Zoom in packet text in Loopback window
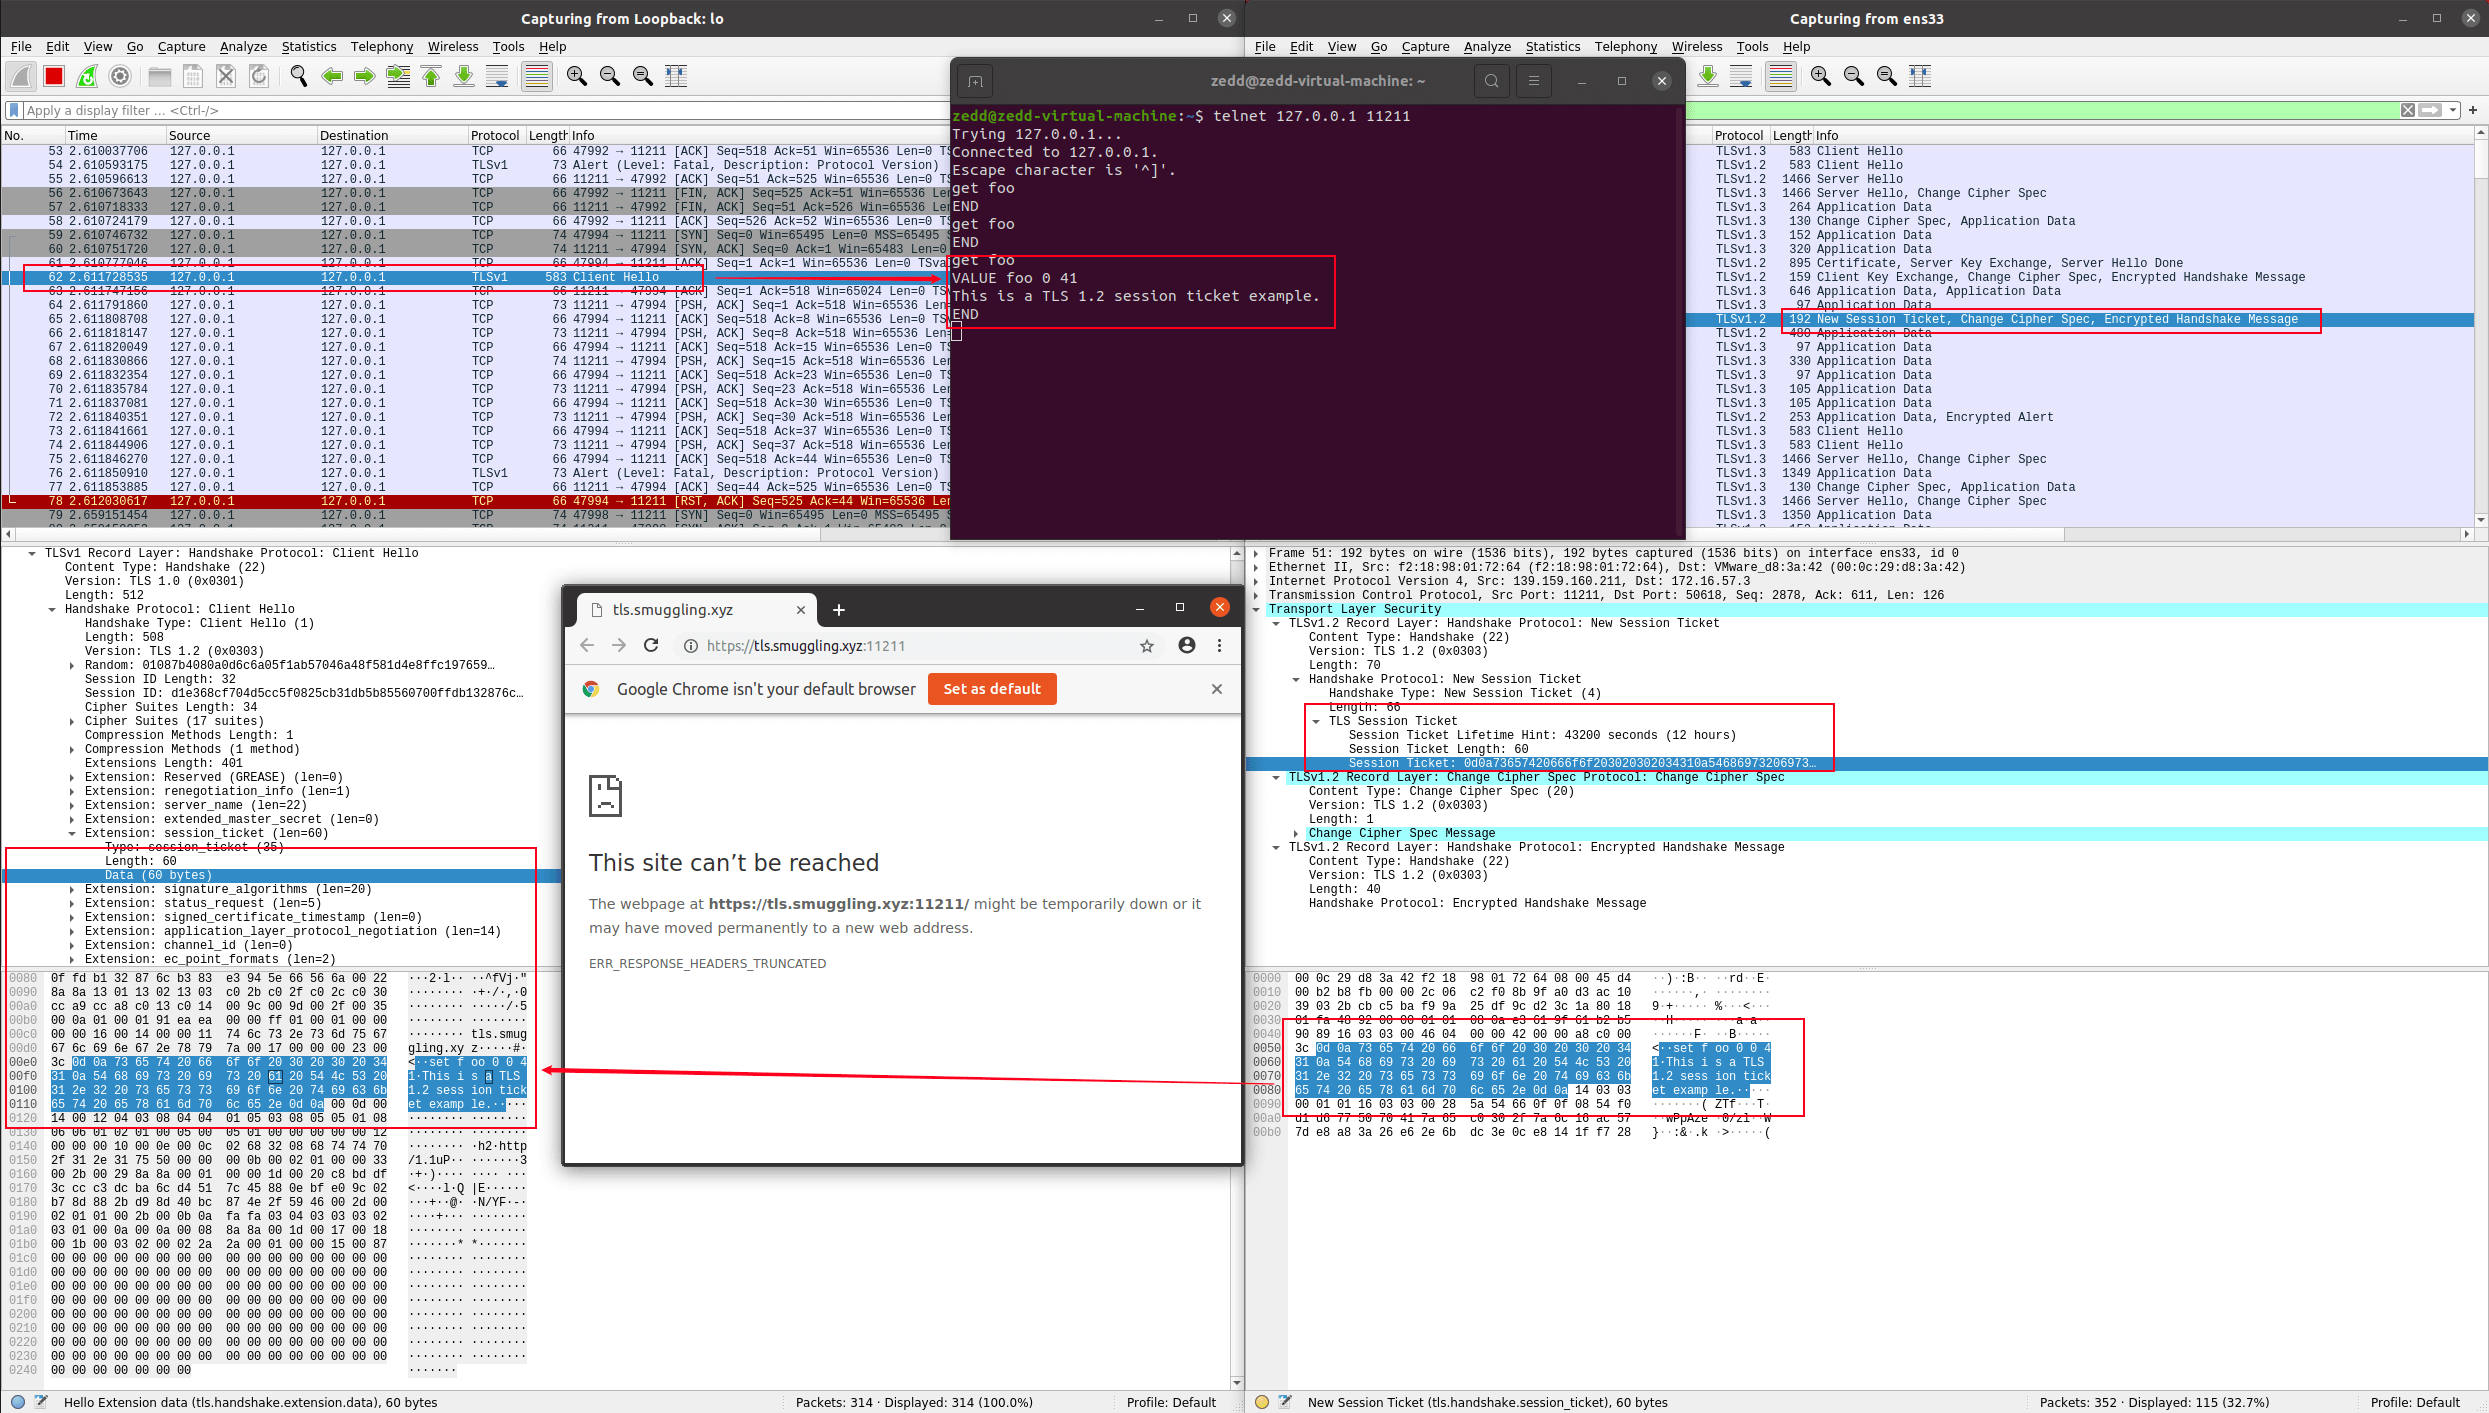This screenshot has width=2489, height=1413. tap(577, 76)
